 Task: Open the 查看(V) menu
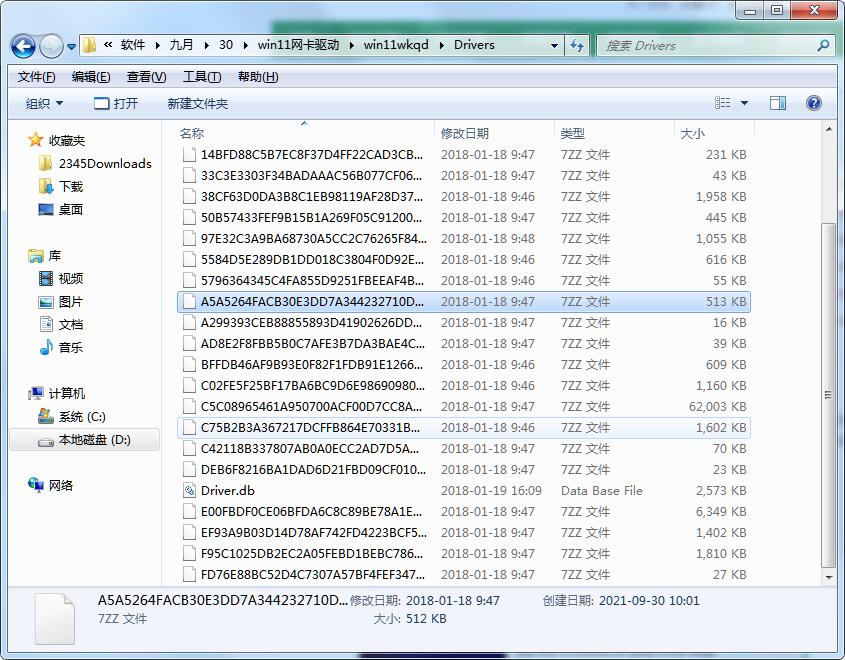pos(146,77)
